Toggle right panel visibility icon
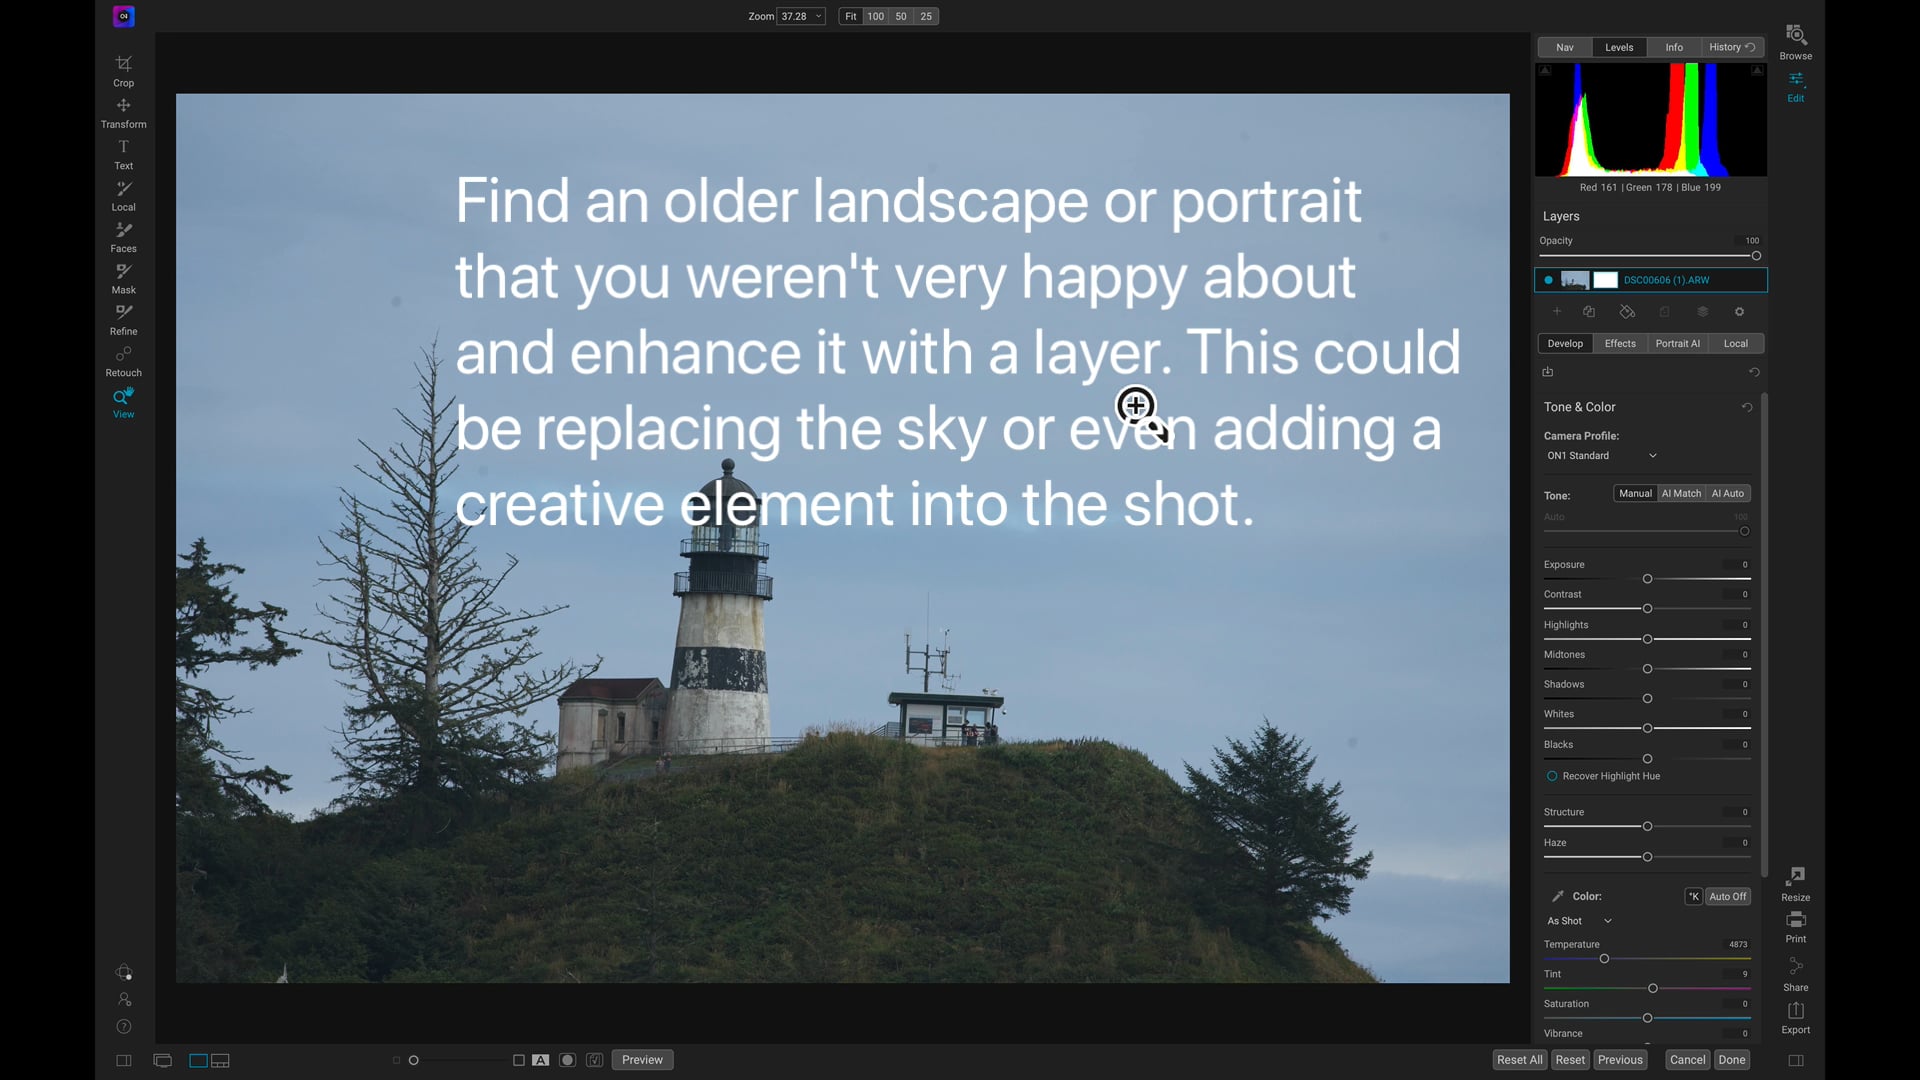This screenshot has height=1080, width=1920. 1796,1060
